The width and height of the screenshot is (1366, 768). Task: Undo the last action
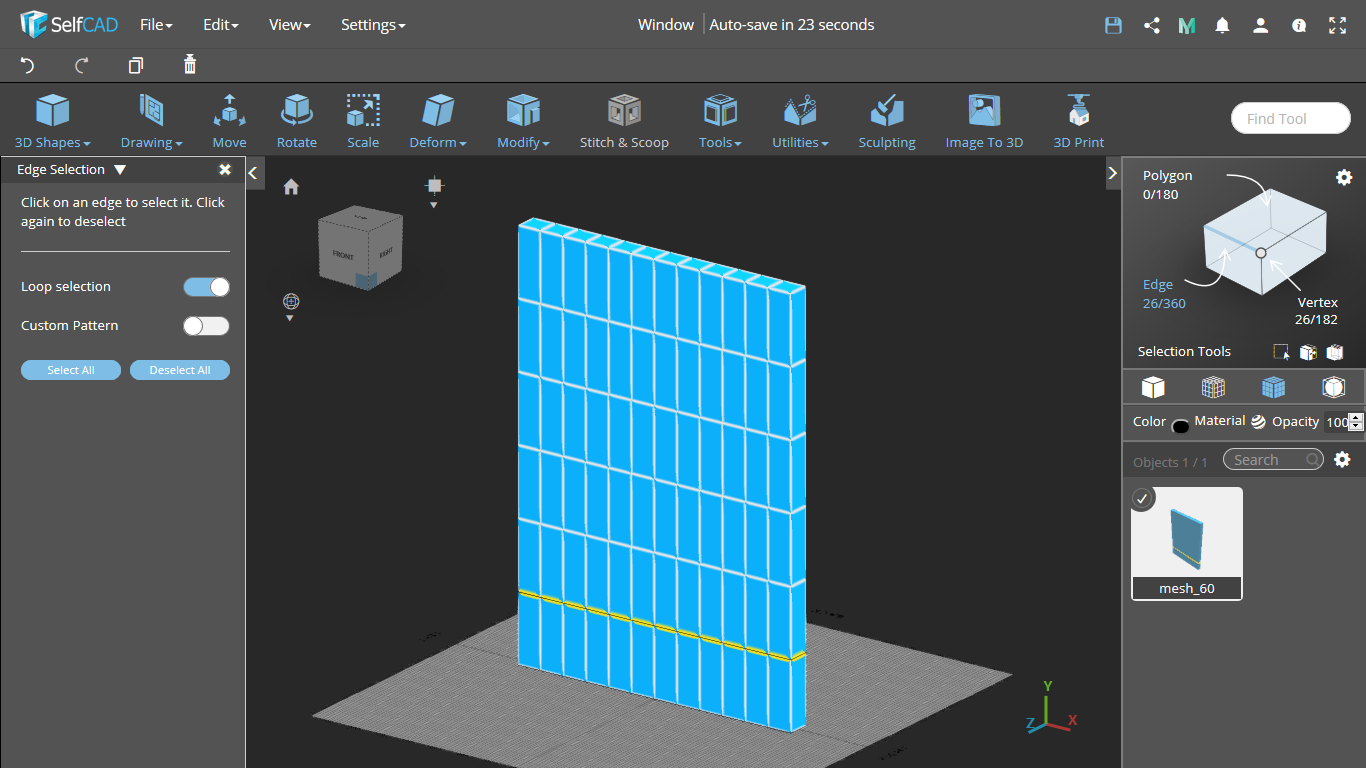[x=27, y=65]
